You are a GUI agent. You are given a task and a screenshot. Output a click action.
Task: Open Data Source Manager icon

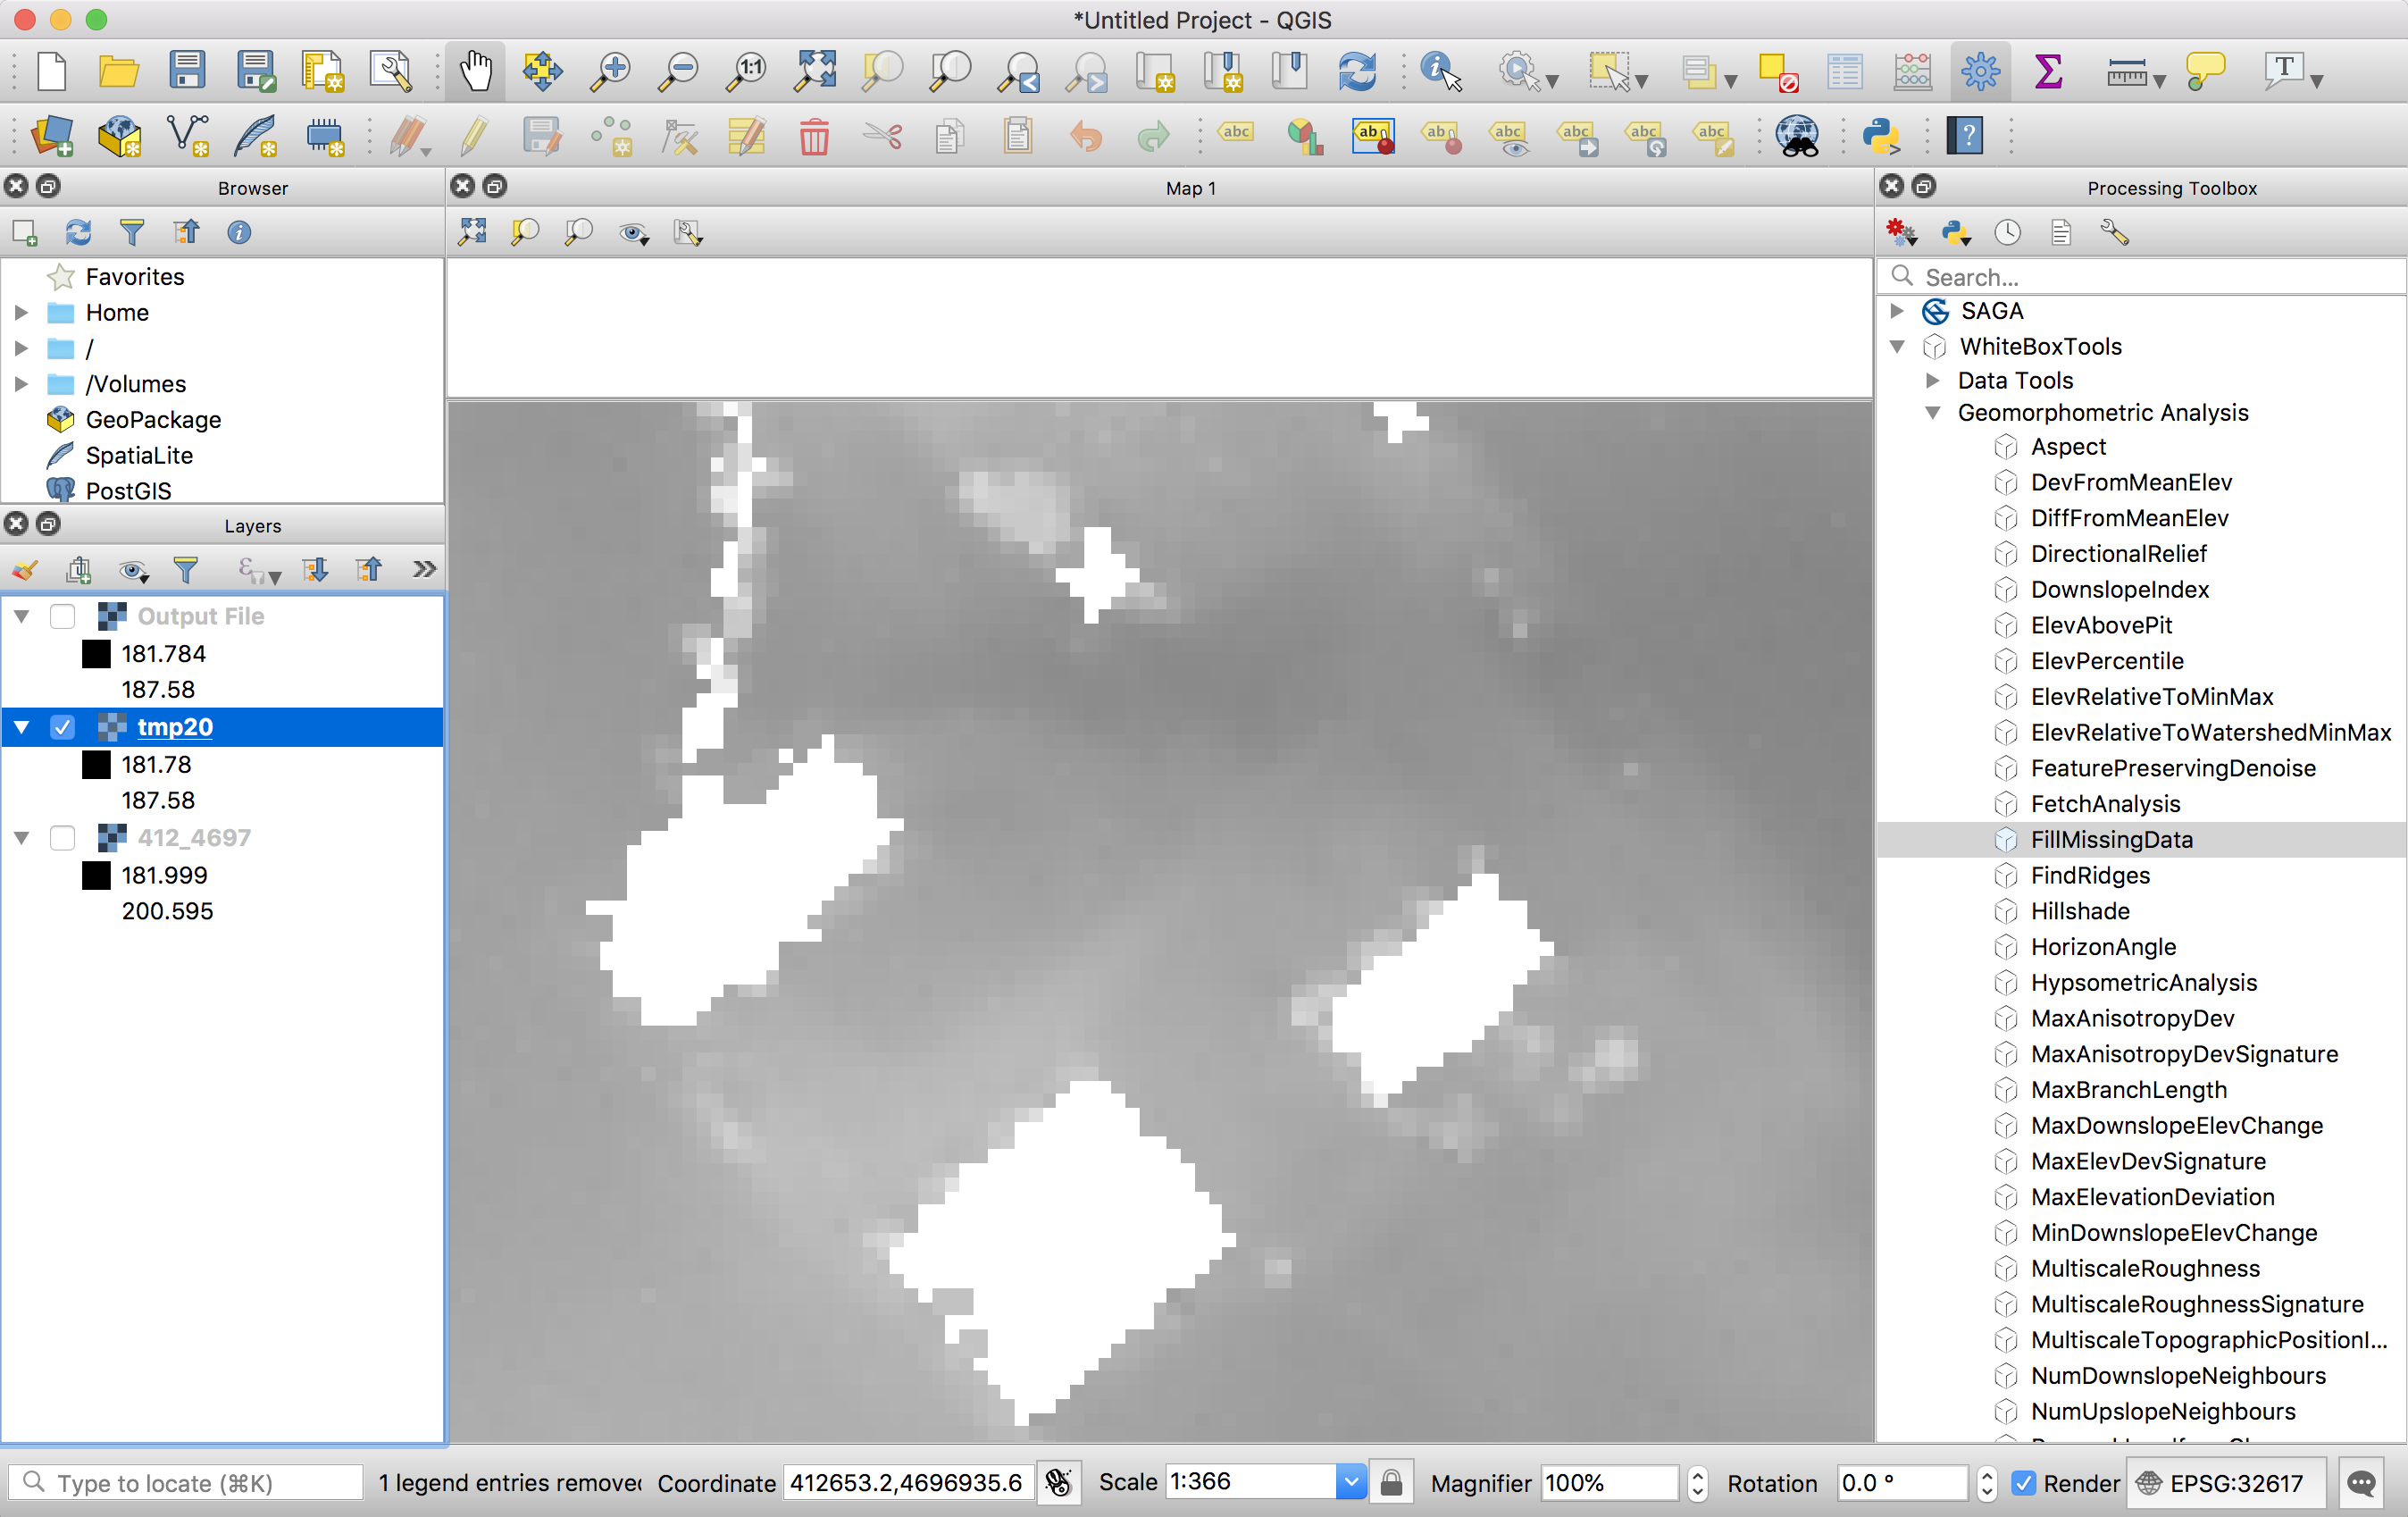(52, 136)
